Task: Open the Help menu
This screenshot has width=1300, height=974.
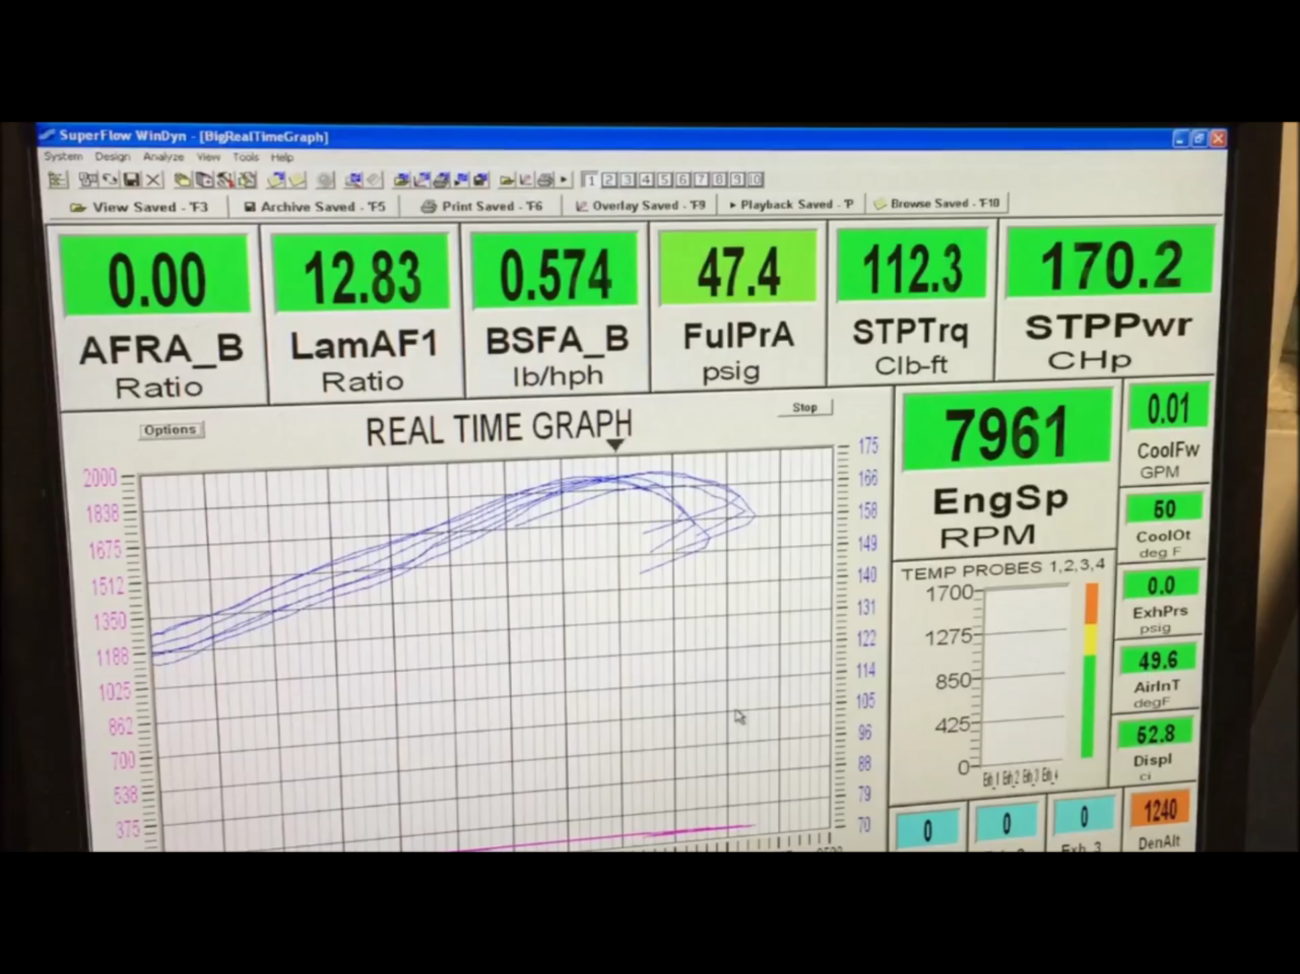Action: (282, 157)
